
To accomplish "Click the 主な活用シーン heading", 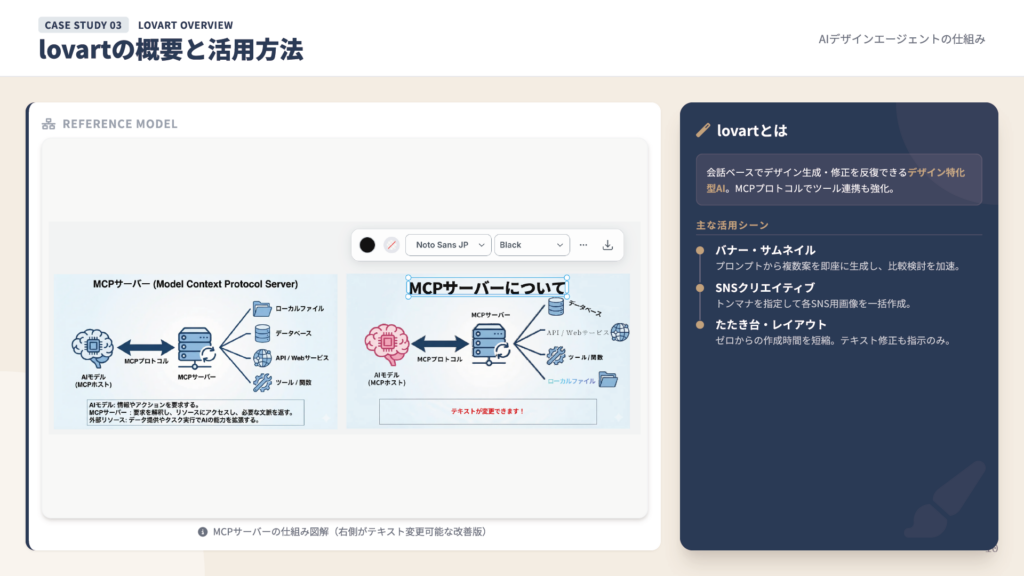I will click(x=732, y=225).
